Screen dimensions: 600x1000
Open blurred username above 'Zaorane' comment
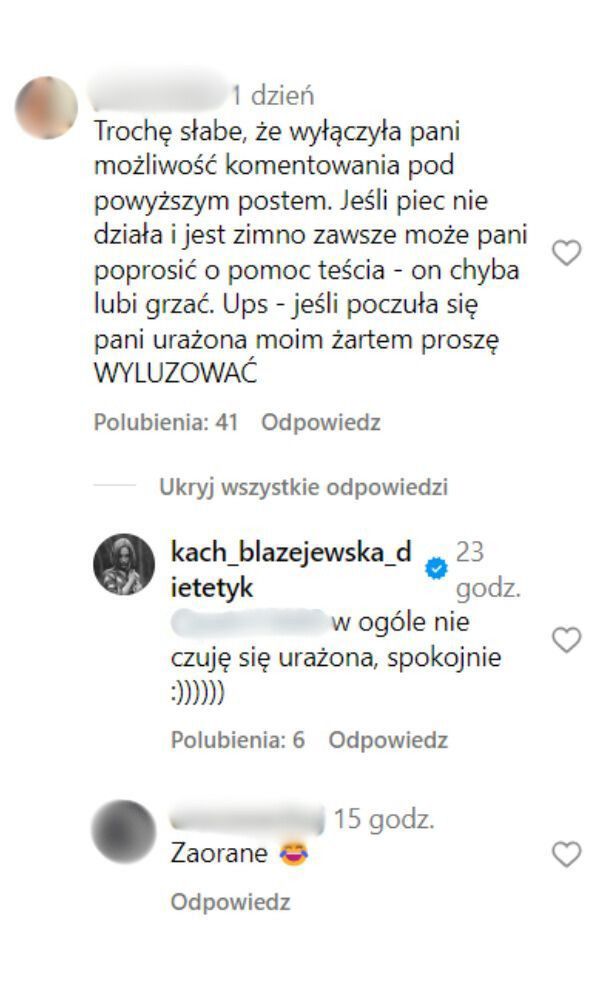tap(248, 820)
